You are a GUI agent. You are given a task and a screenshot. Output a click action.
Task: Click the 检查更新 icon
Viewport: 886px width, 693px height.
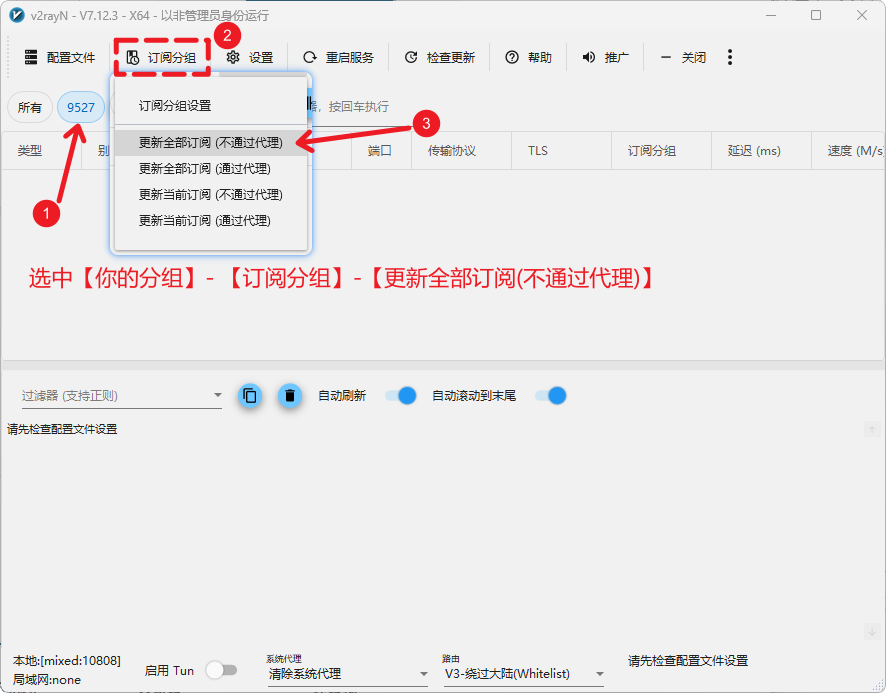(x=411, y=57)
